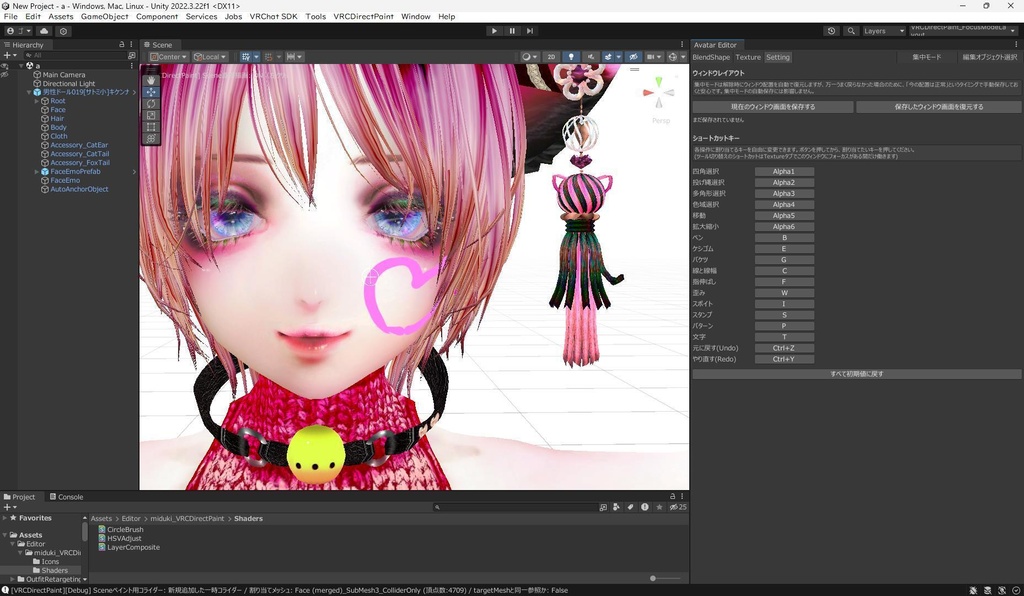Open the VRCDirectPaint menu
1024x596 pixels.
363,16
